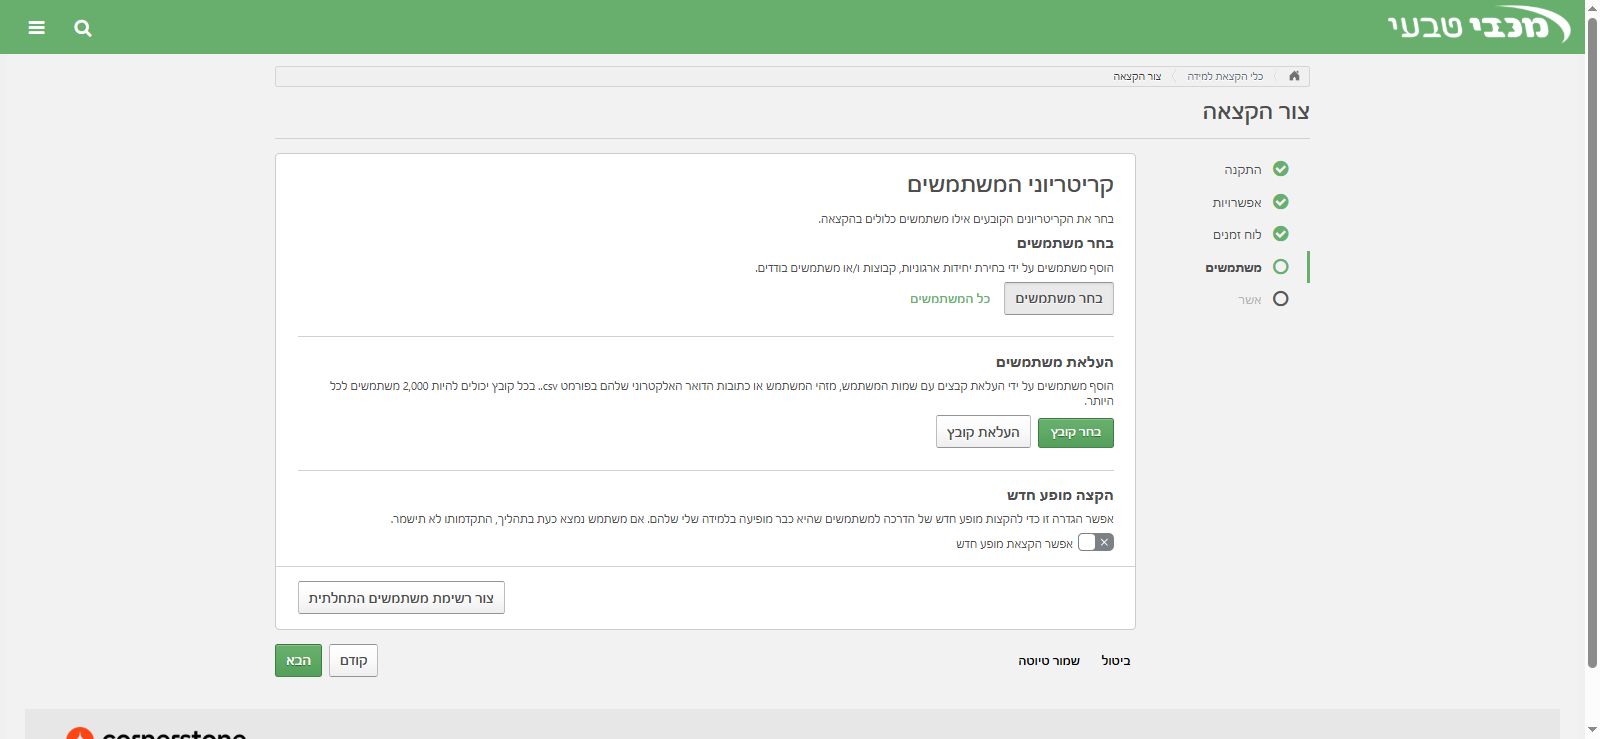Click צור רשימת משתמשים התחלתית button
Image resolution: width=1600 pixels, height=739 pixels.
pyautogui.click(x=401, y=598)
